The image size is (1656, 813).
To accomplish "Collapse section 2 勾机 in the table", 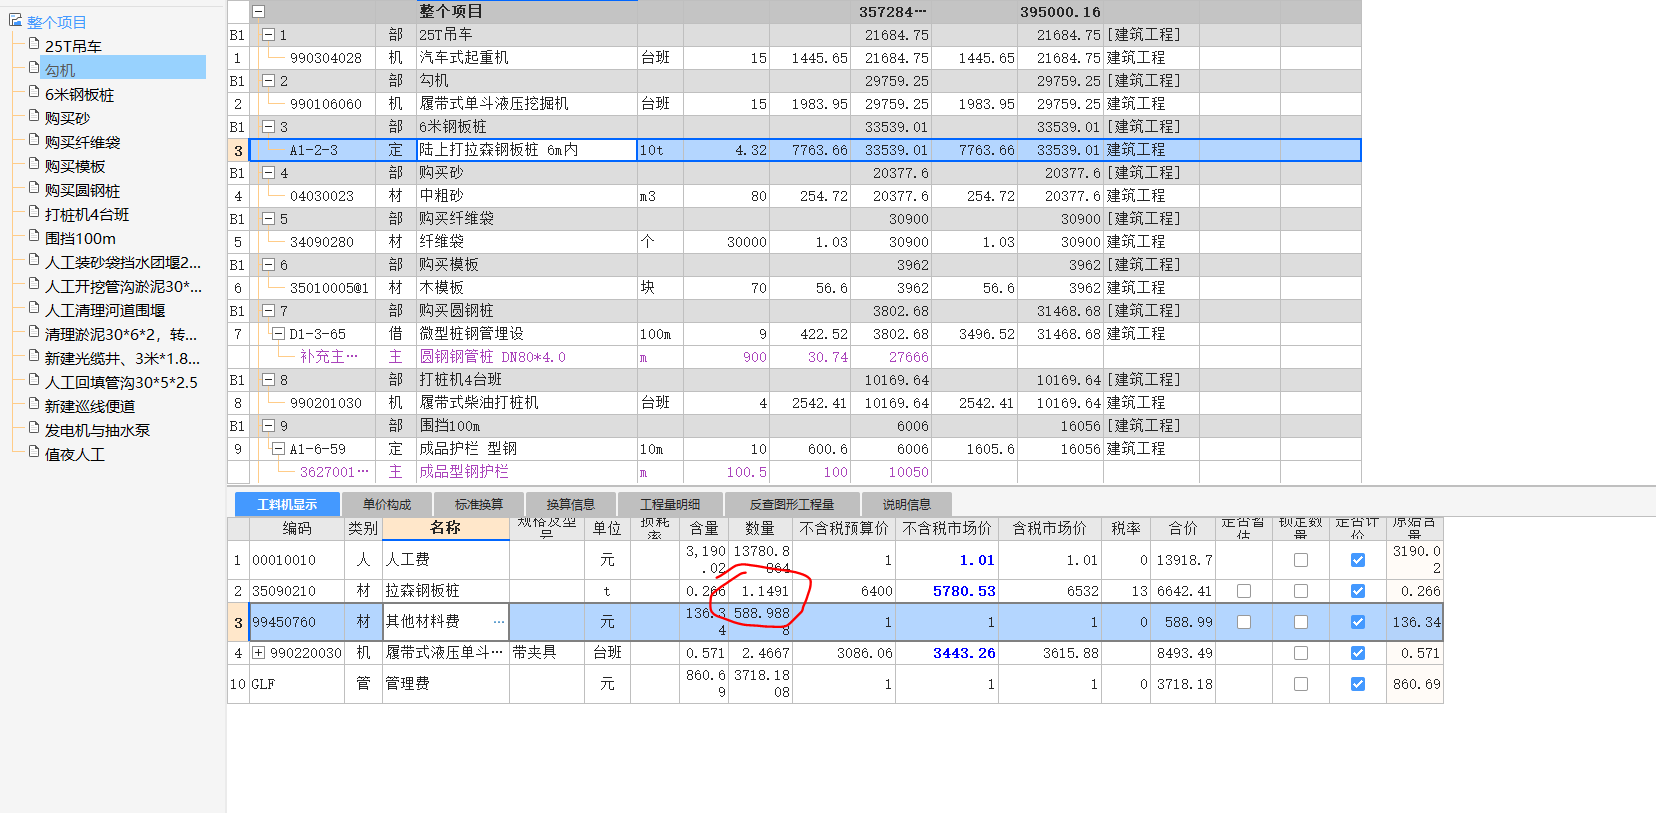I will 268,81.
